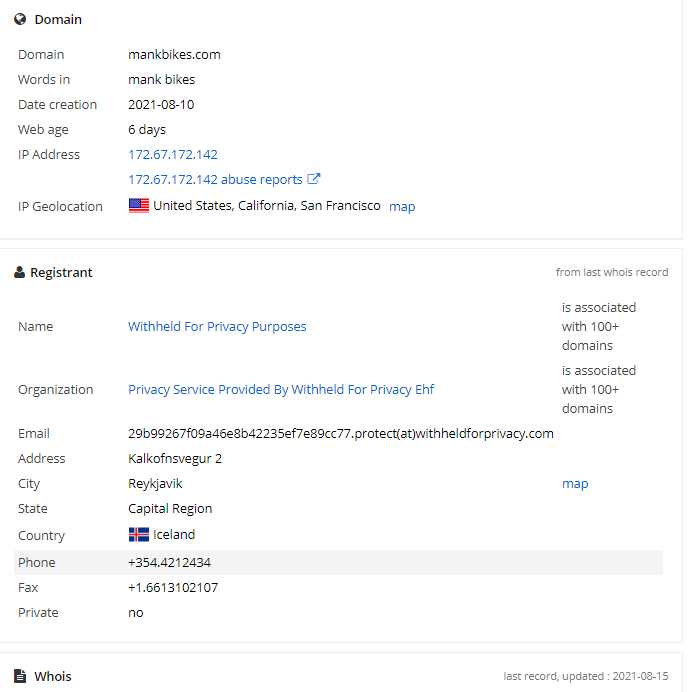Viewport: 688px width, 692px height.
Task: Follow Privacy Service Provided By Withheld organization link
Action: (281, 390)
